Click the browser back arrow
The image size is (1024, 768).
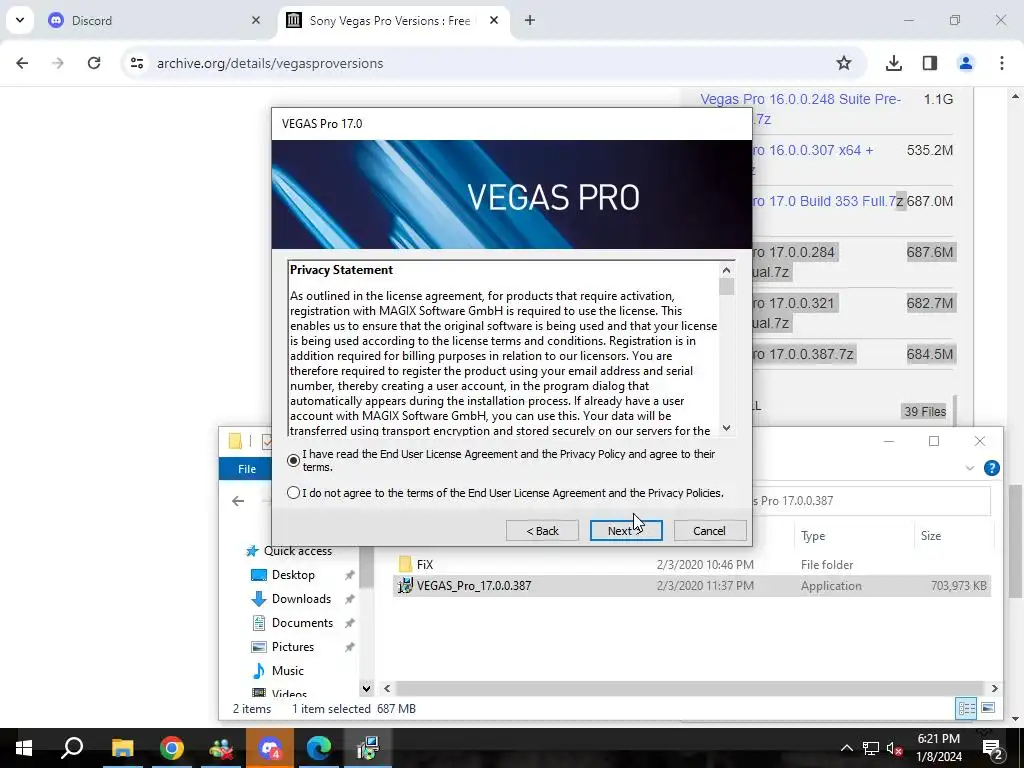pyautogui.click(x=22, y=63)
